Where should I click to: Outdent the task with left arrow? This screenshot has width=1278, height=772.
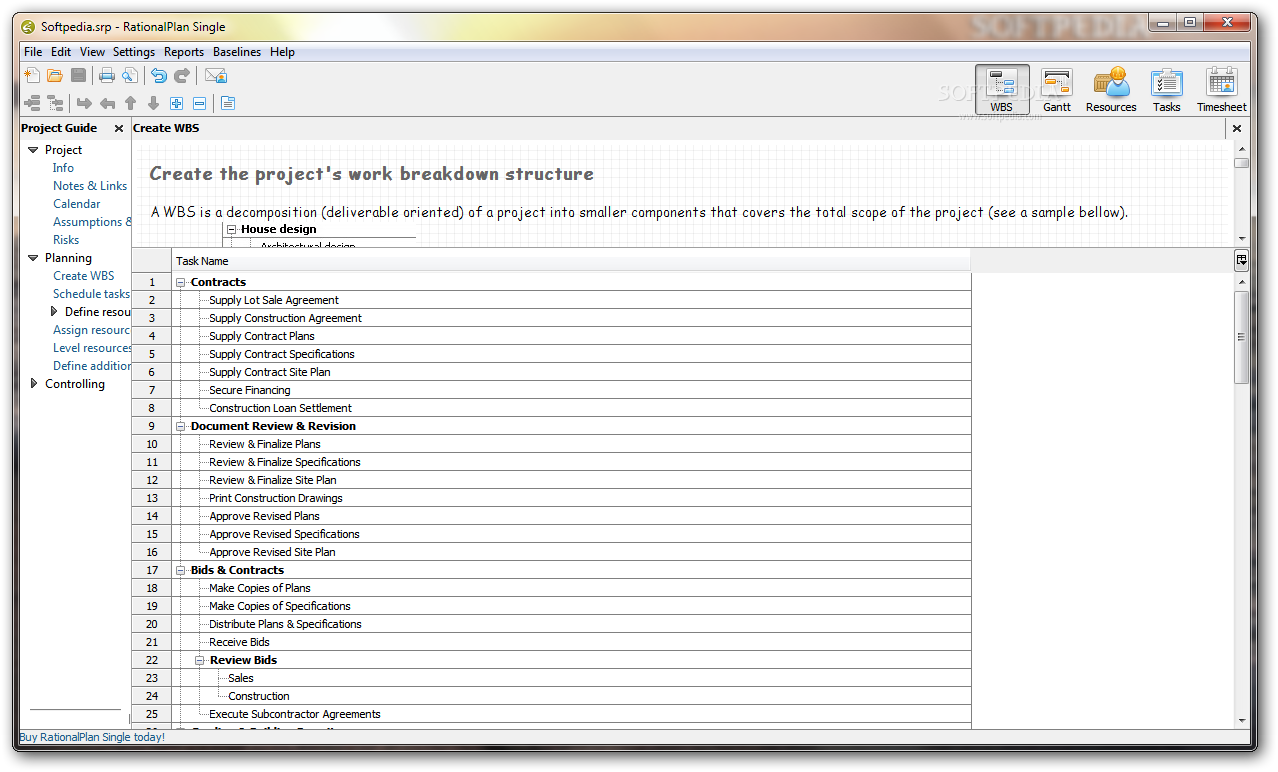pyautogui.click(x=107, y=103)
